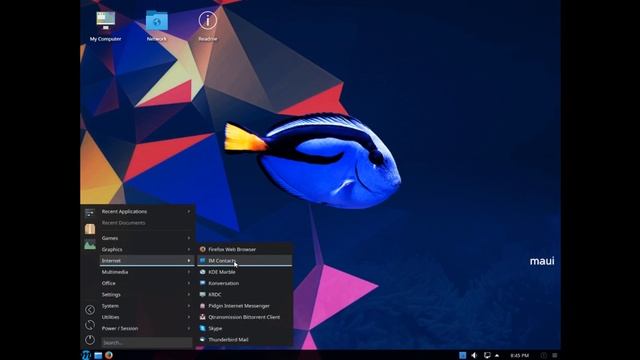Click the Firefox icon in the Internet submenu
Image resolution: width=640 pixels, height=360 pixels.
click(x=202, y=249)
